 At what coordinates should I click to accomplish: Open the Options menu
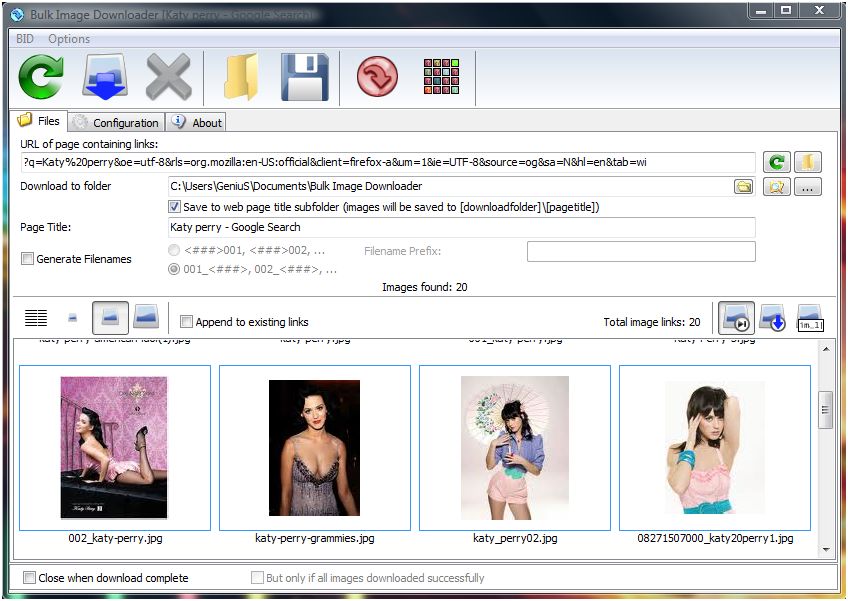point(69,39)
